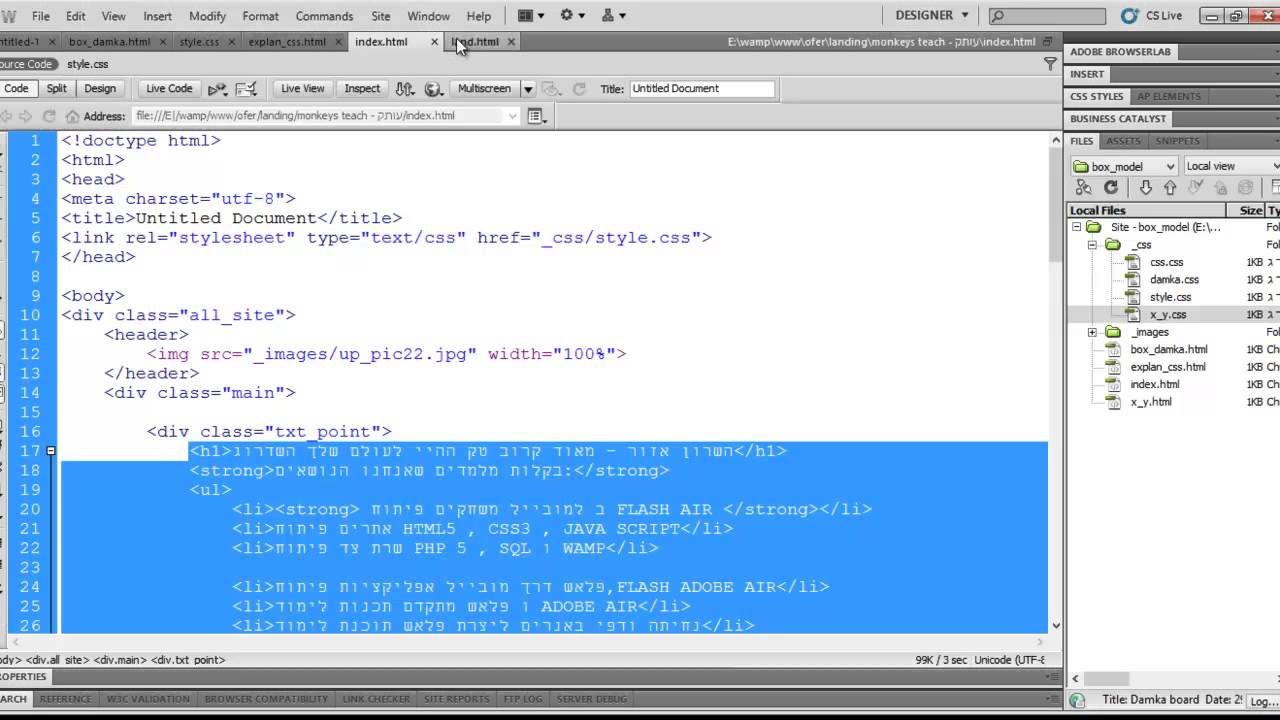Click the Title input field
This screenshot has width=1280, height=720.
pyautogui.click(x=702, y=89)
